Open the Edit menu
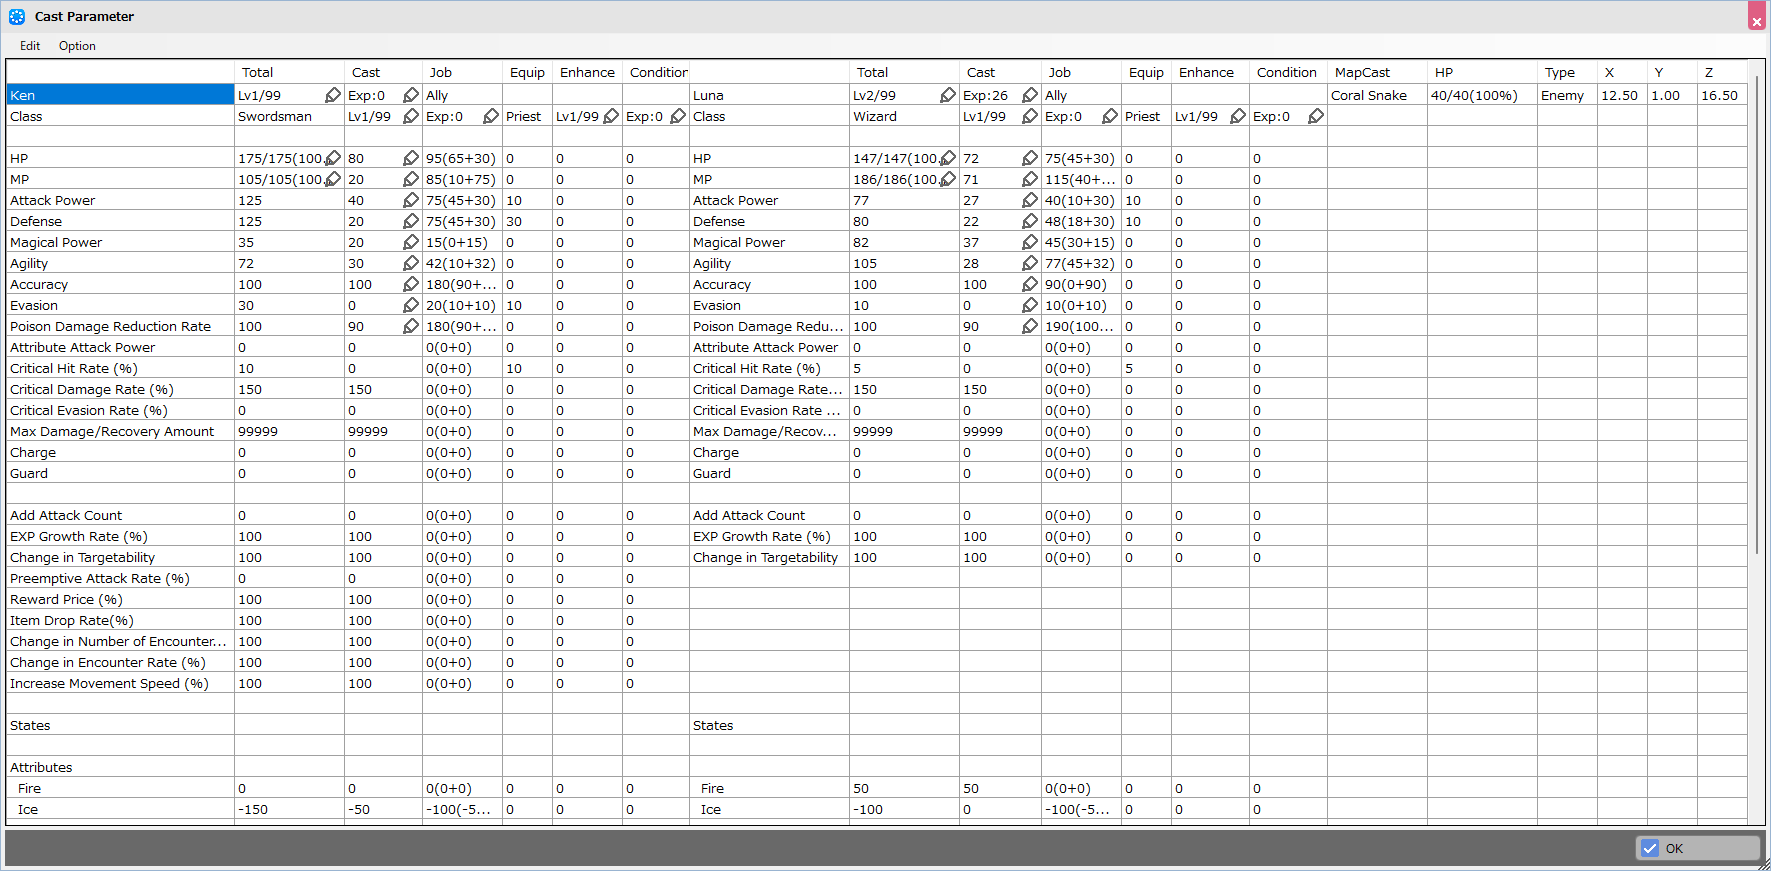The image size is (1771, 871). click(30, 46)
